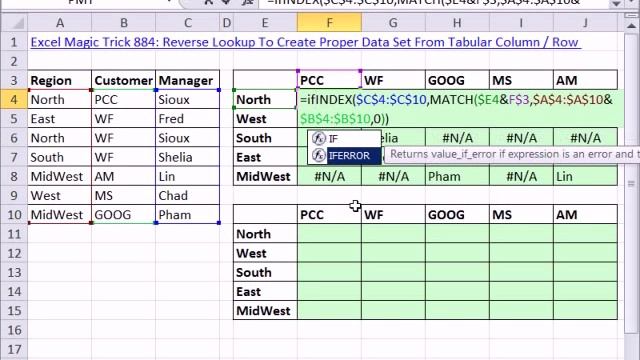Image resolution: width=640 pixels, height=360 pixels.
Task: Click the Customer header cell
Action: (x=124, y=80)
